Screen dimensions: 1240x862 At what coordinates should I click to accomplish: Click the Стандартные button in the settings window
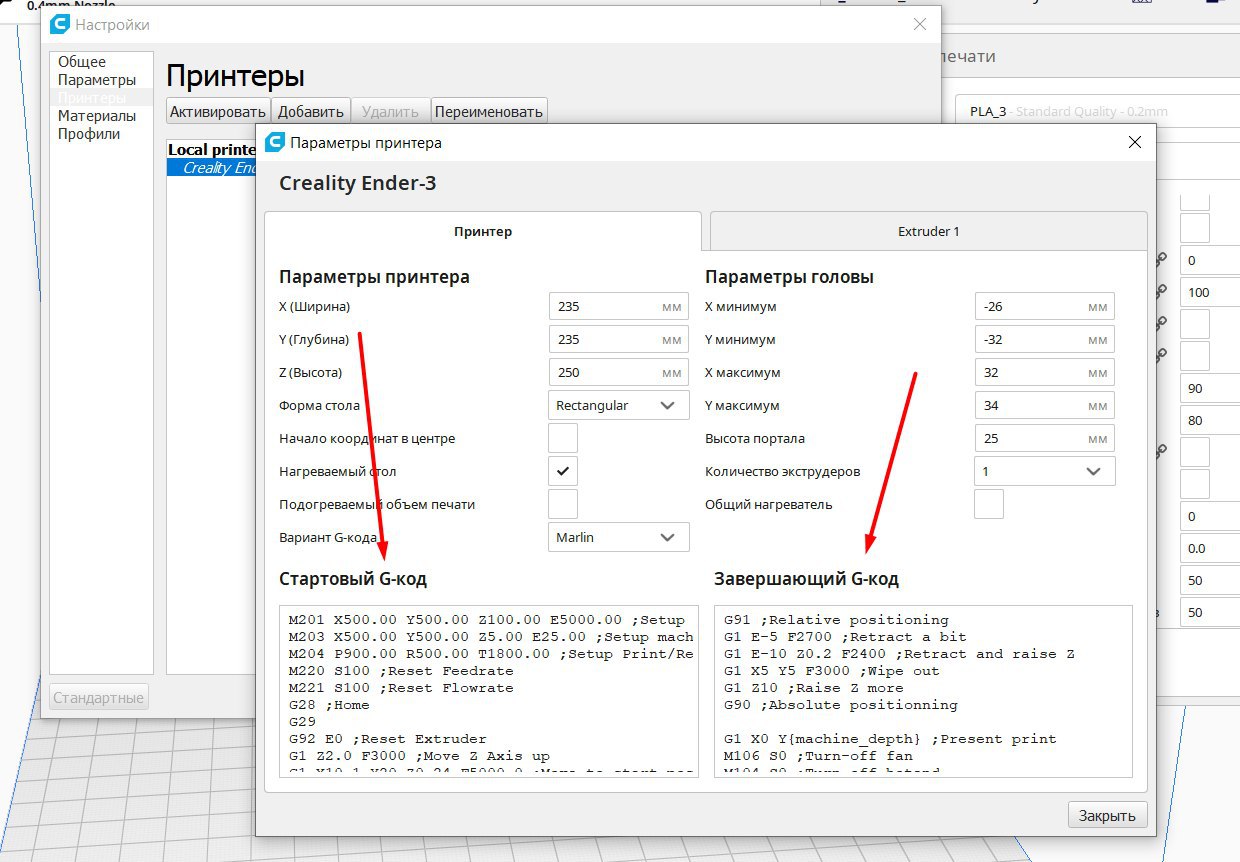98,697
